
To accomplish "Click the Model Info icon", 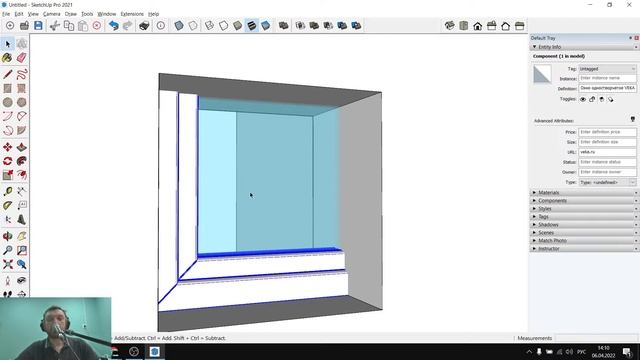I will (x=161, y=26).
